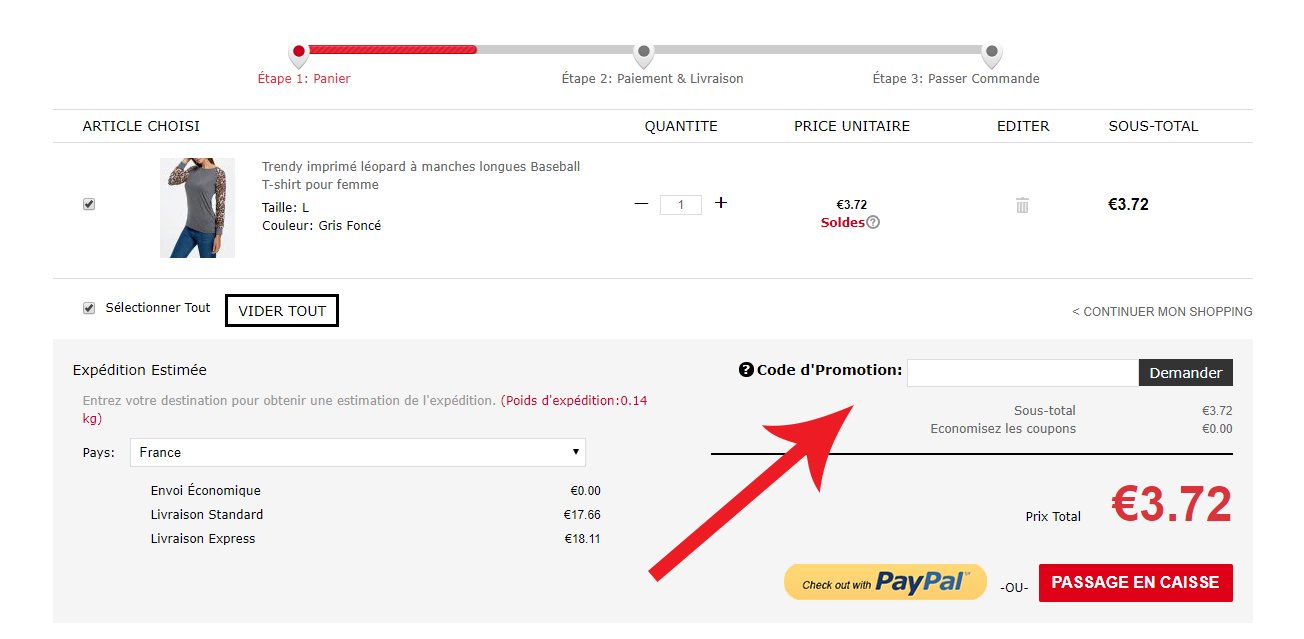1304x639 pixels.
Task: Apply the promo code with Demander
Action: pyautogui.click(x=1186, y=373)
